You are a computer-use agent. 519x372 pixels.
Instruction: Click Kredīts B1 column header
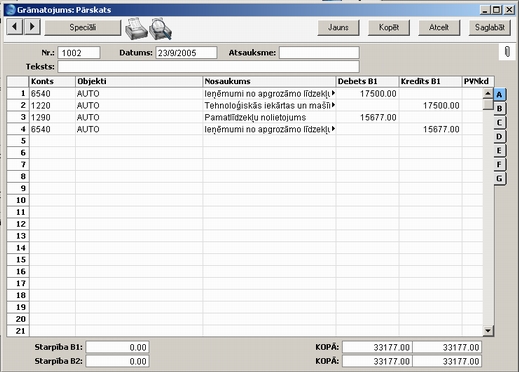click(x=430, y=81)
